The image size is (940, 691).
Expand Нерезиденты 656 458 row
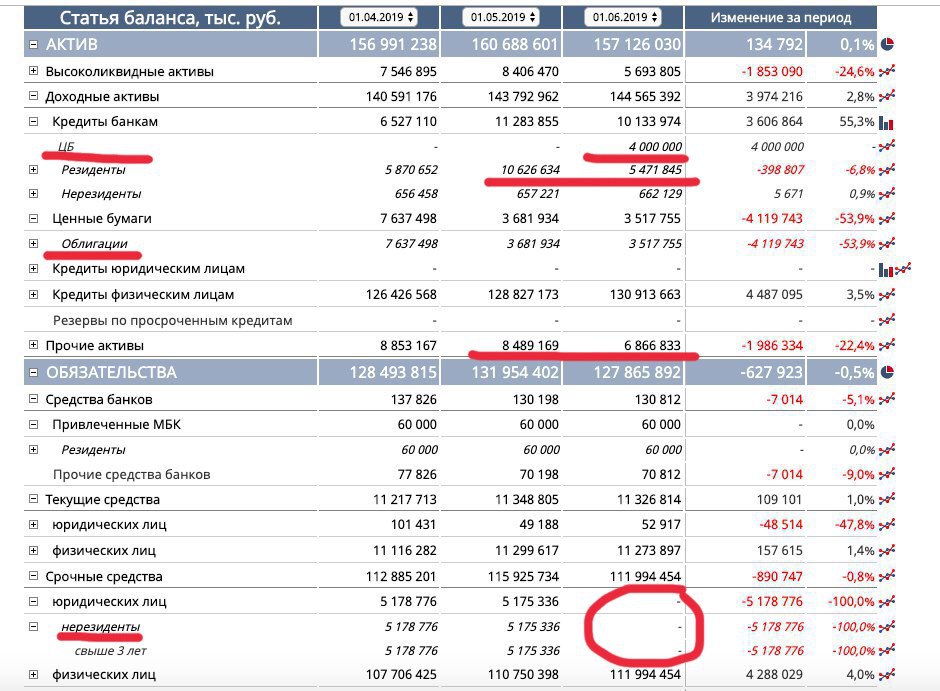click(x=34, y=194)
